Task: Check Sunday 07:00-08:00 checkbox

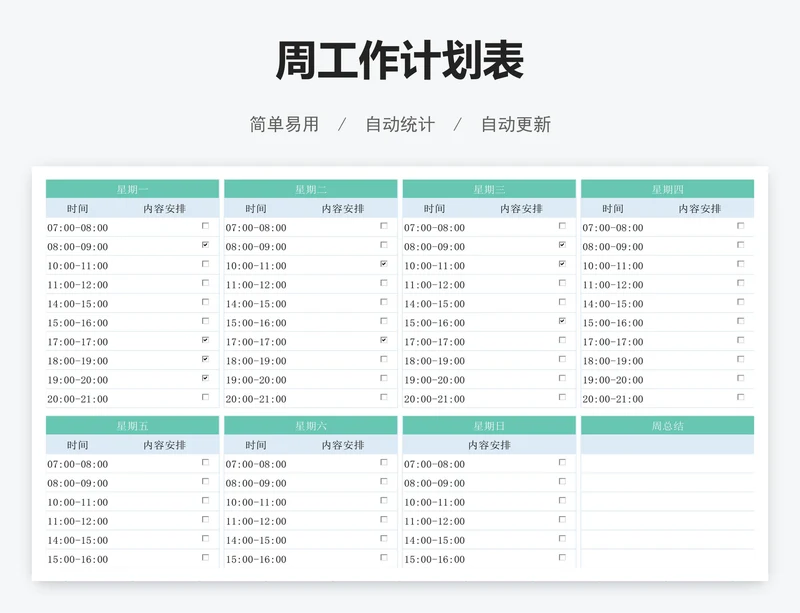Action: [x=562, y=462]
